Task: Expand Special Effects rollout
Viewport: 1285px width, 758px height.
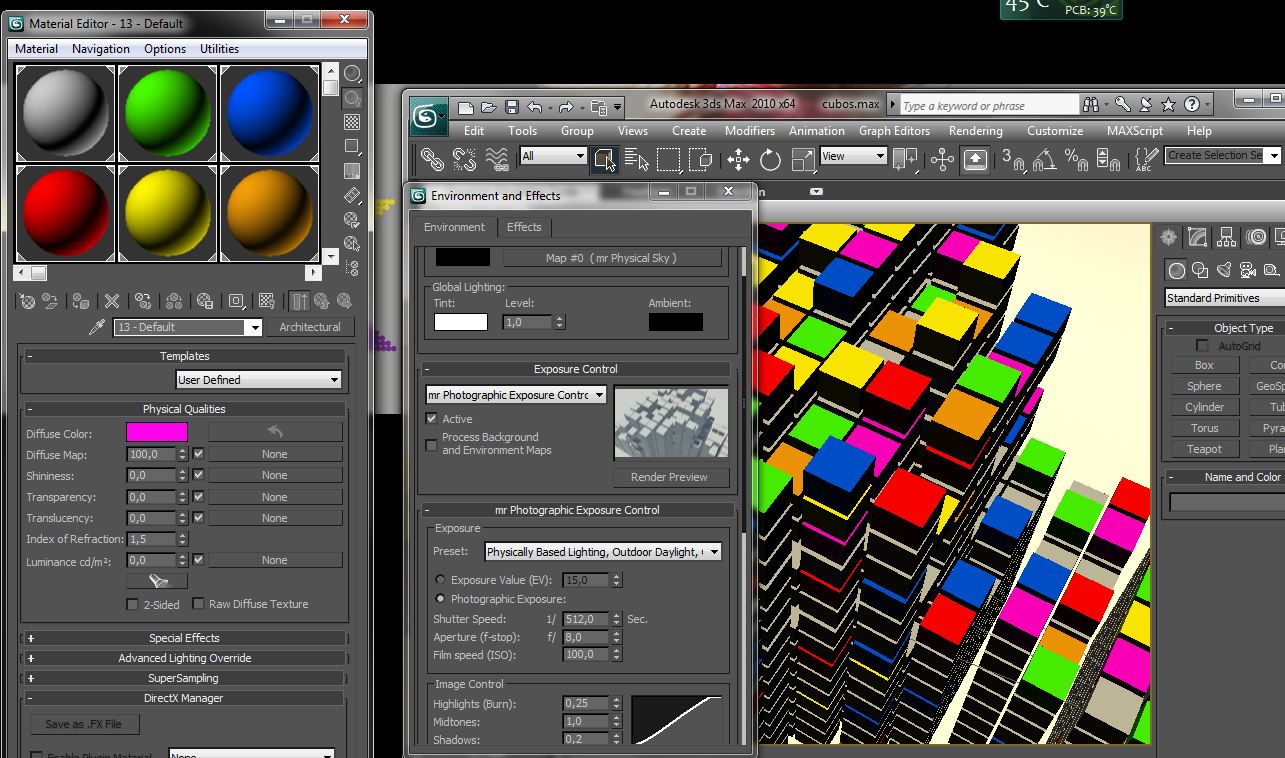Action: (x=184, y=638)
